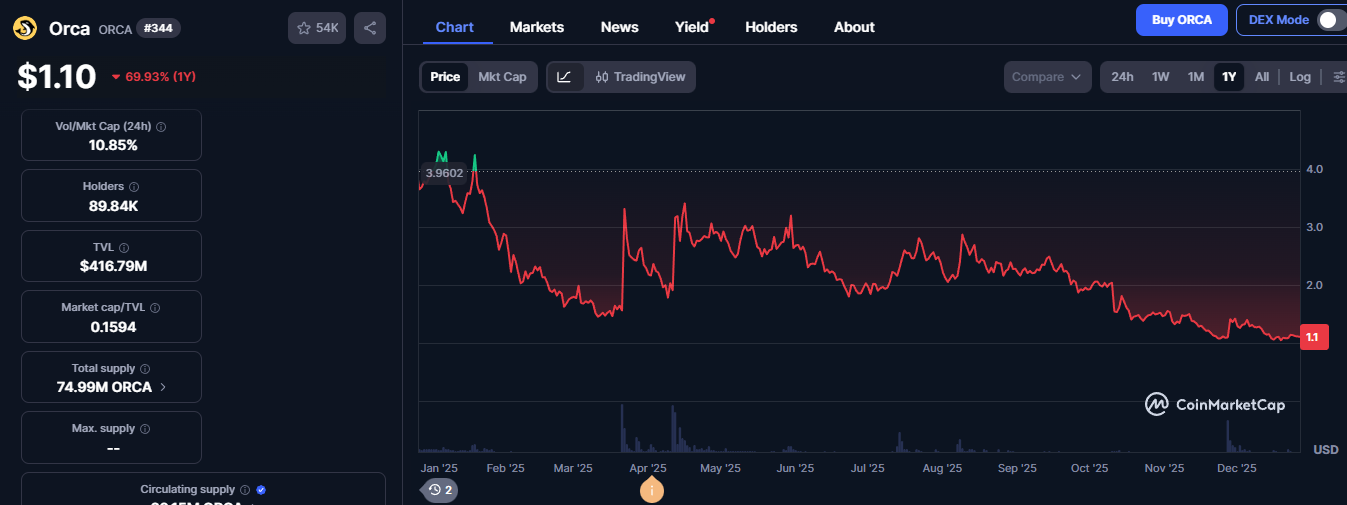This screenshot has width=1347, height=505.
Task: Toggle Log scale on the chart
Action: (x=1300, y=77)
